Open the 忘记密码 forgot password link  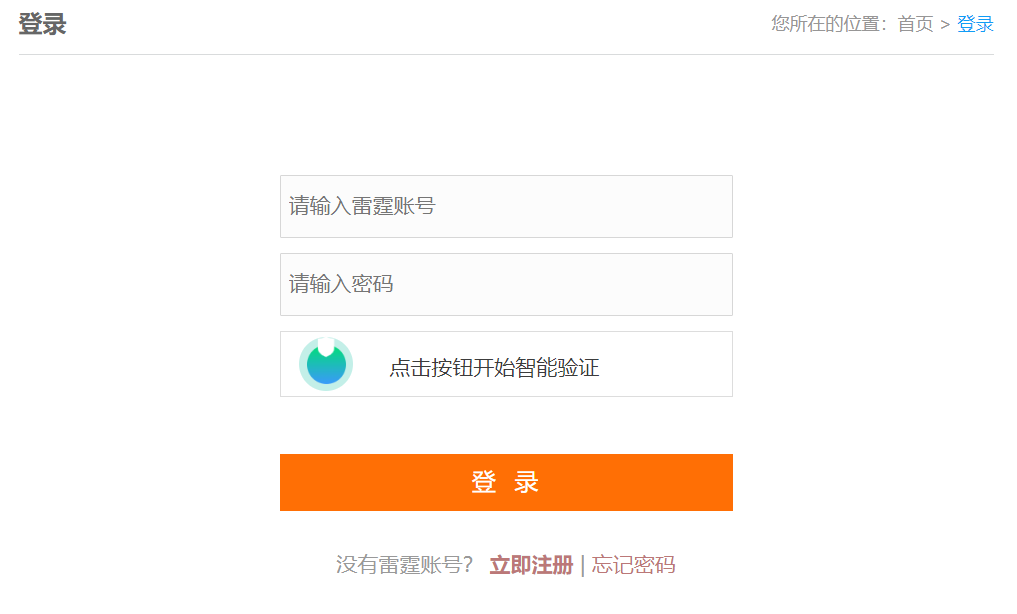633,565
